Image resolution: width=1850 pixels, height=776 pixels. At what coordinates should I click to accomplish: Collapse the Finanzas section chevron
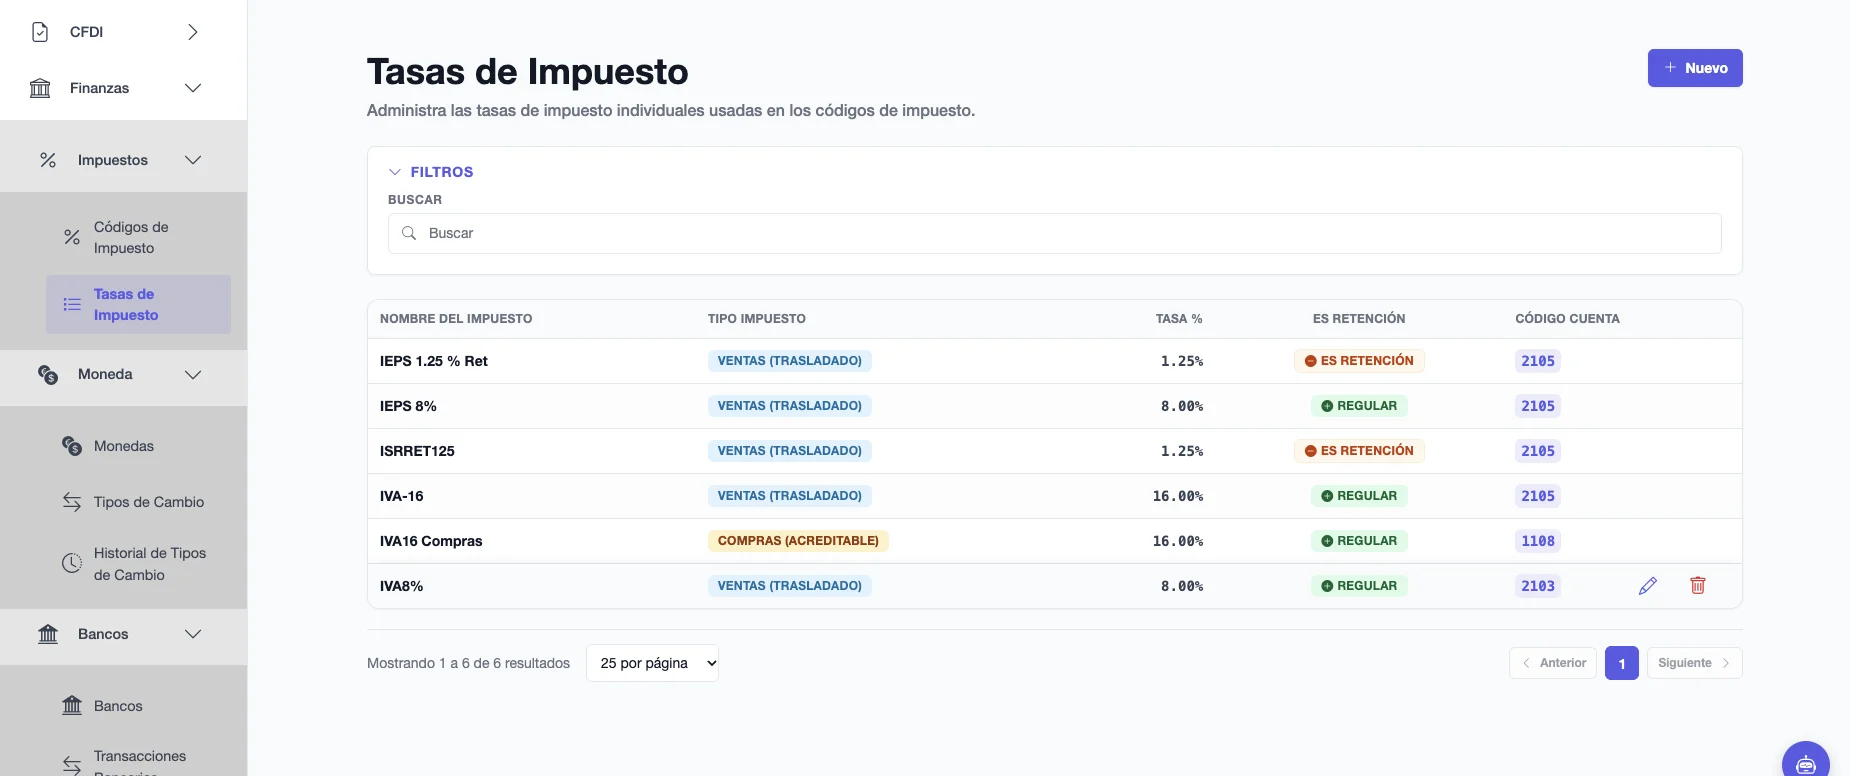coord(193,88)
